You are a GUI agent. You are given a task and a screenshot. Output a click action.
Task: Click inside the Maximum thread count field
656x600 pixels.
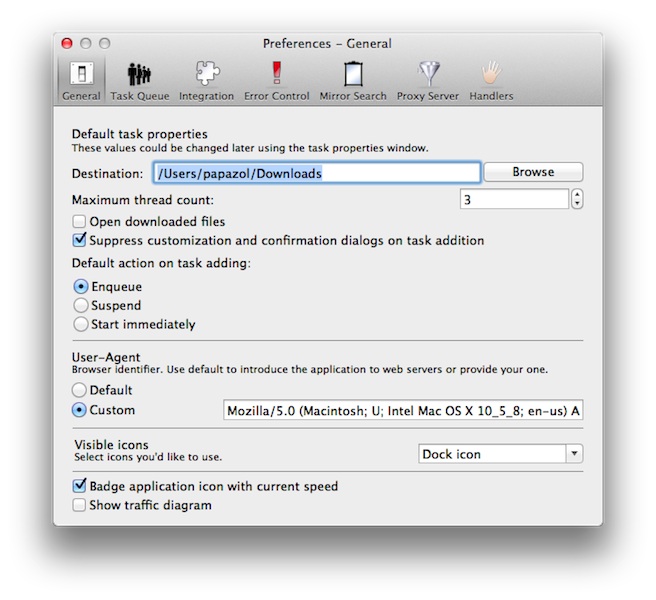coord(514,200)
